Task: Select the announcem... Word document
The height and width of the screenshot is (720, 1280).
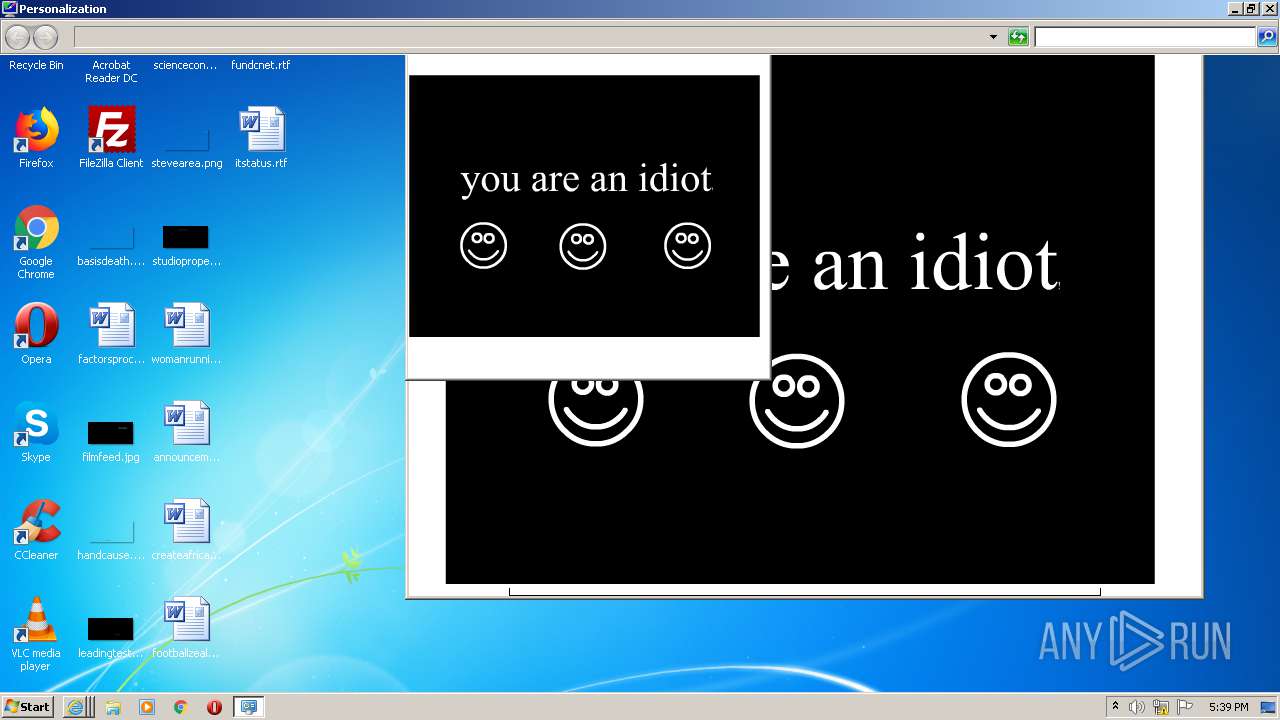Action: [x=186, y=431]
